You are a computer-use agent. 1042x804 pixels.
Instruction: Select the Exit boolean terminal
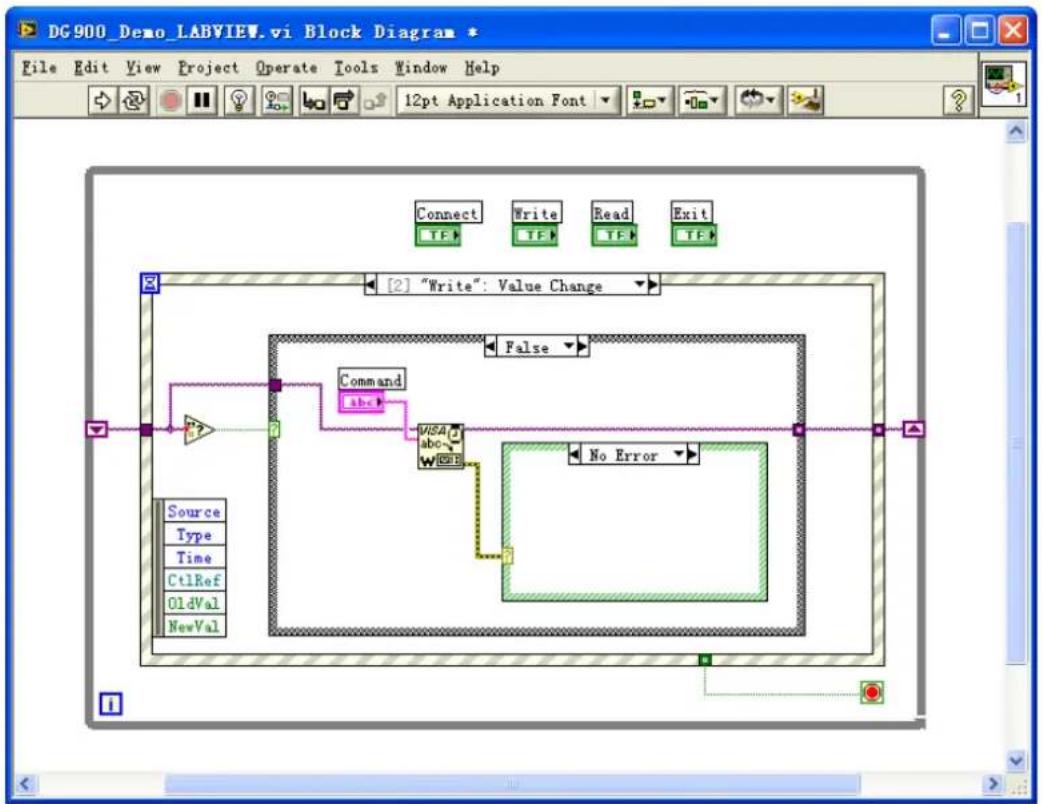(694, 235)
